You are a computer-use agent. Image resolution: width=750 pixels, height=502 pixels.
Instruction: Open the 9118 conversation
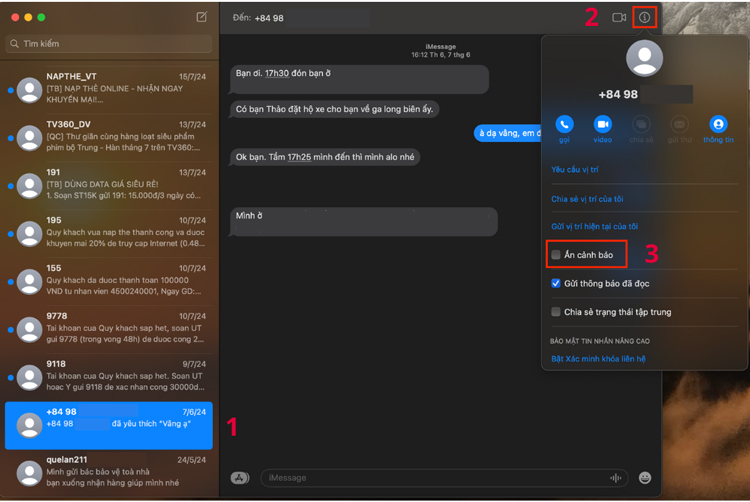tap(109, 377)
